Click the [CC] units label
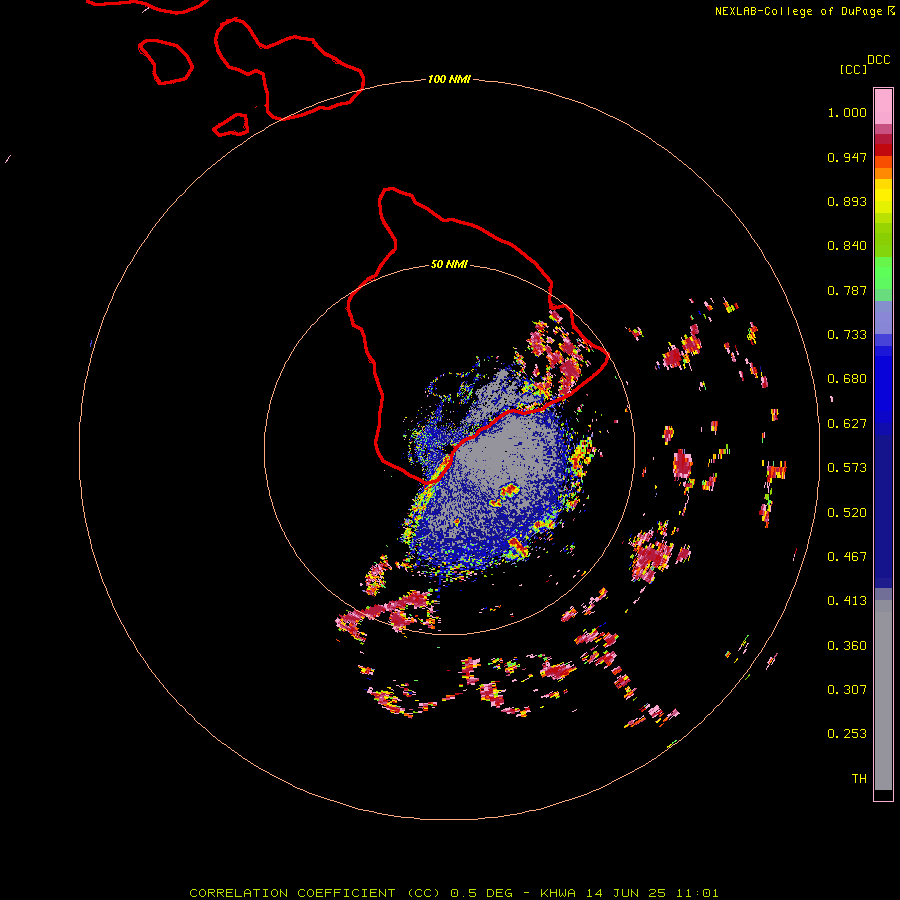 853,69
